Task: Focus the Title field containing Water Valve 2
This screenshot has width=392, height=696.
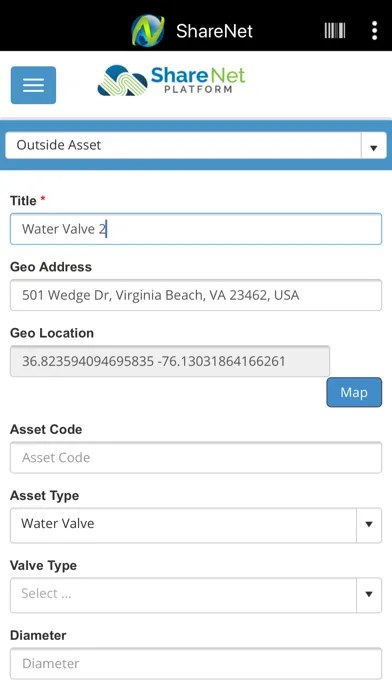Action: [x=196, y=229]
